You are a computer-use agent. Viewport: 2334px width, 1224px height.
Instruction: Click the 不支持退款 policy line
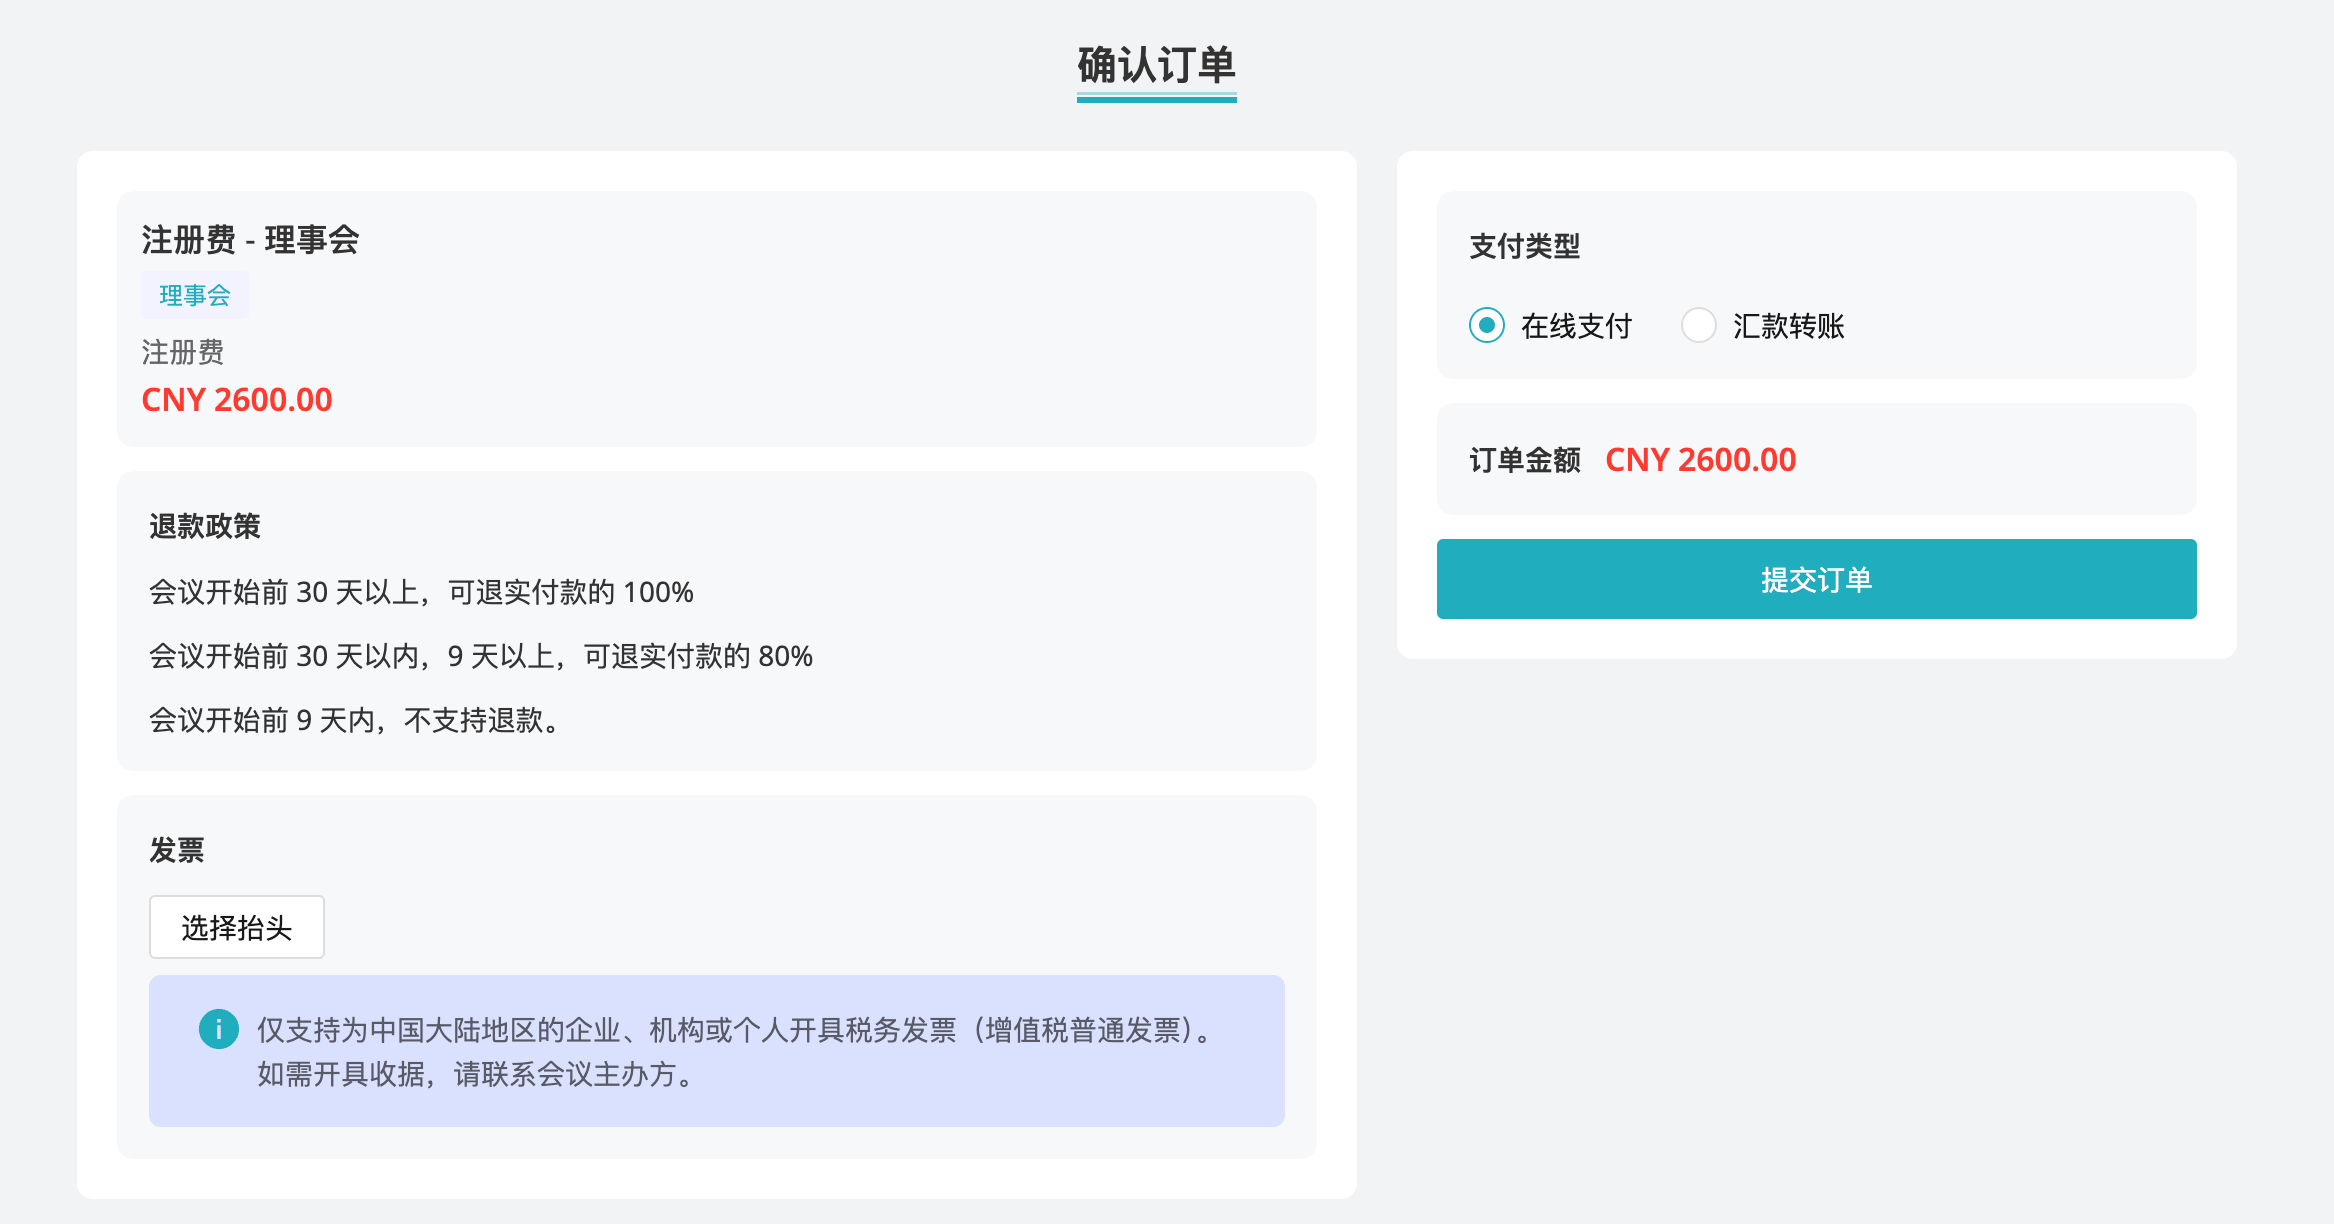tap(354, 720)
